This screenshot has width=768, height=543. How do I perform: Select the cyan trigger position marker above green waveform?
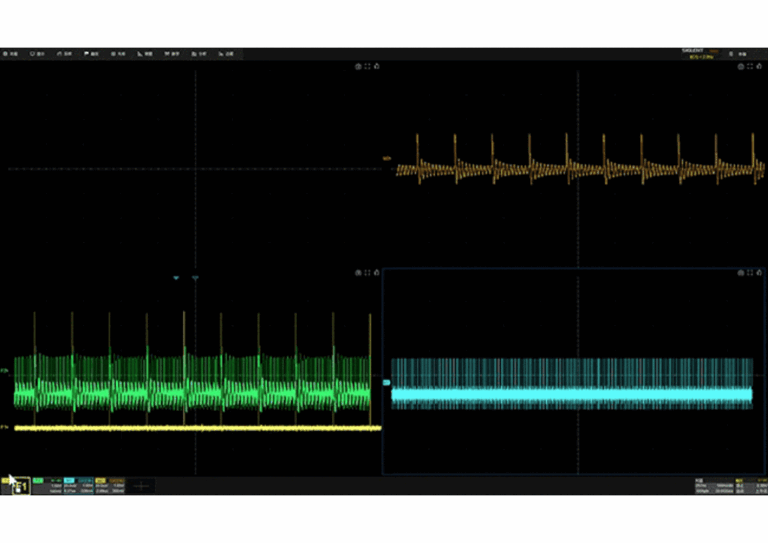177,278
